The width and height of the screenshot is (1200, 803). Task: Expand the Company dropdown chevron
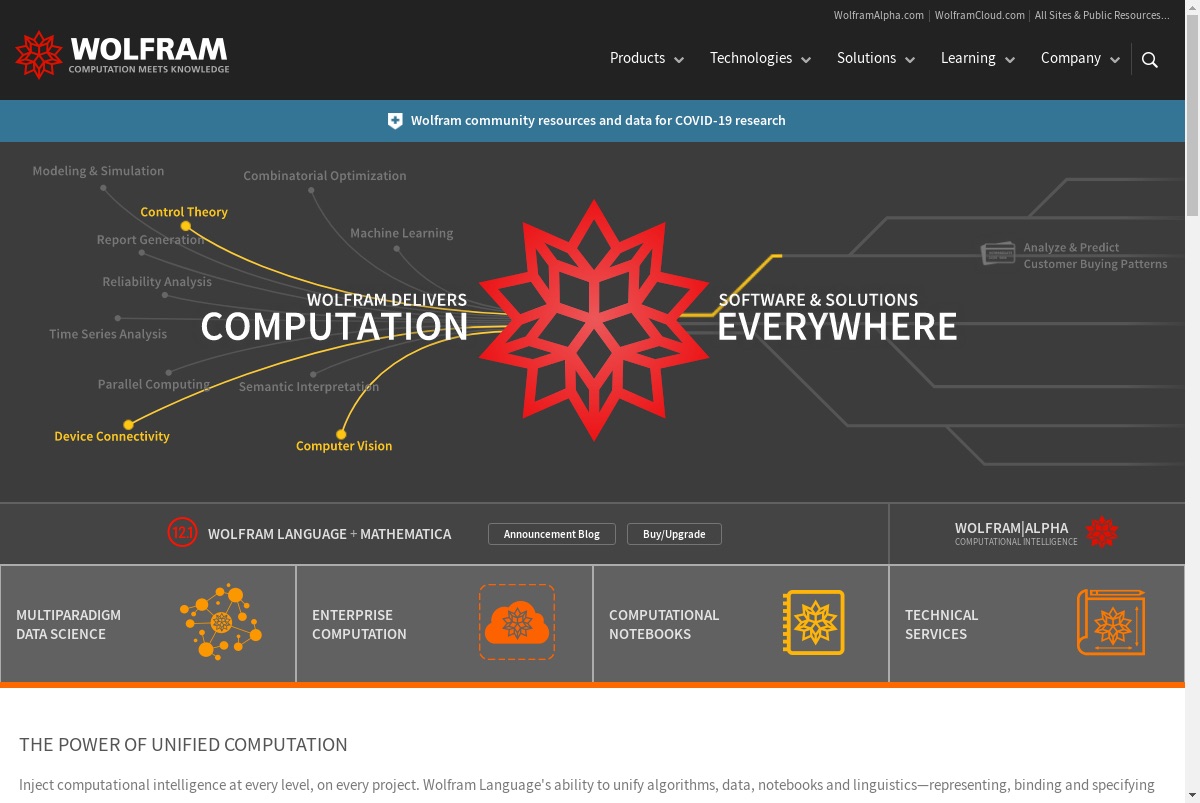click(x=1115, y=60)
